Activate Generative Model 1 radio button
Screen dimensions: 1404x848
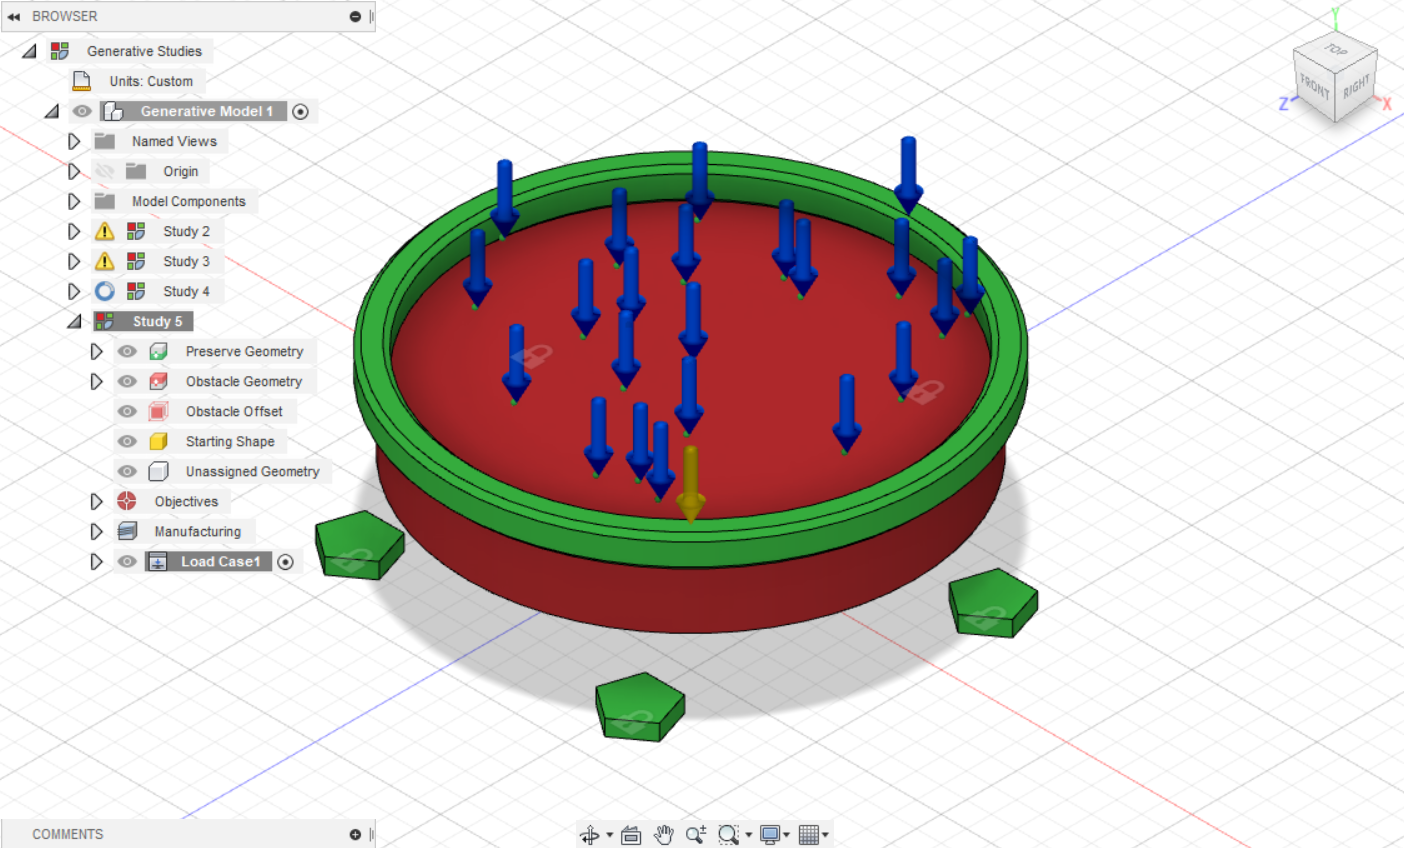301,111
